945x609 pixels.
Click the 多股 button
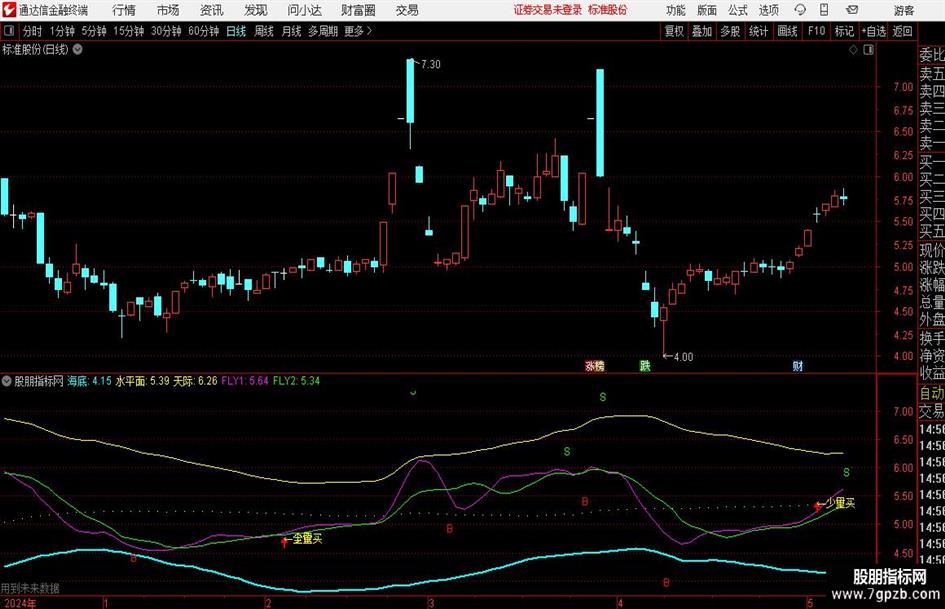point(730,31)
